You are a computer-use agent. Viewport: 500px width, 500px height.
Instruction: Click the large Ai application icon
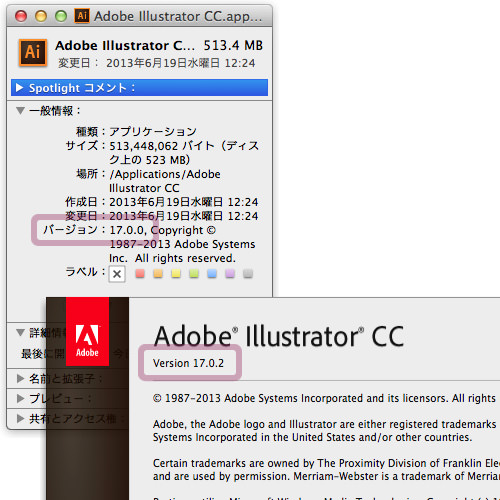click(x=32, y=53)
